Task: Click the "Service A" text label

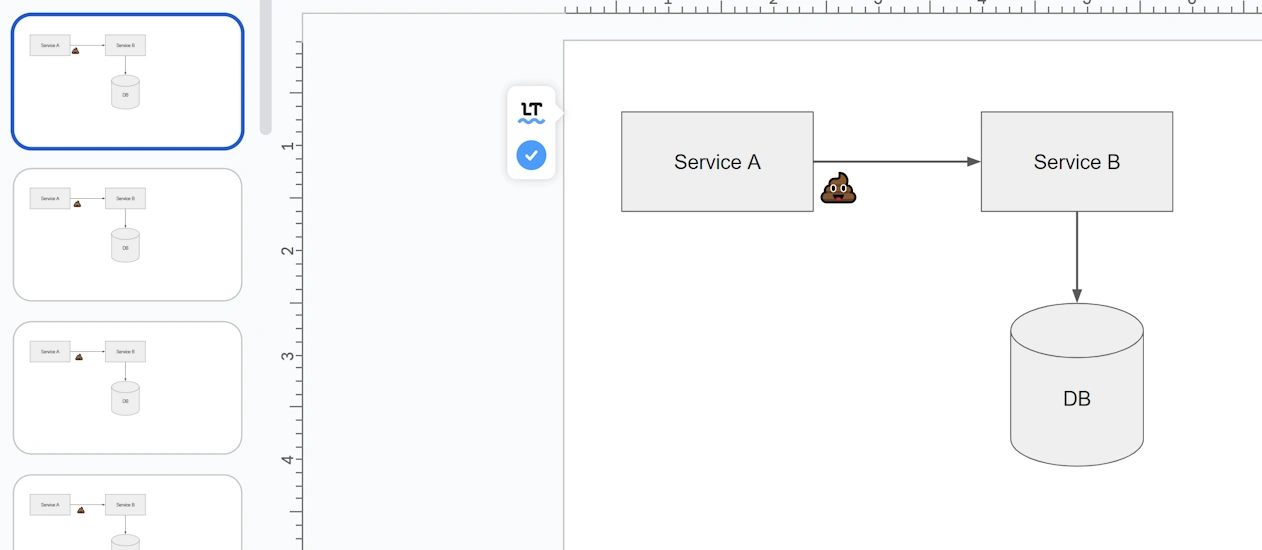Action: point(717,162)
